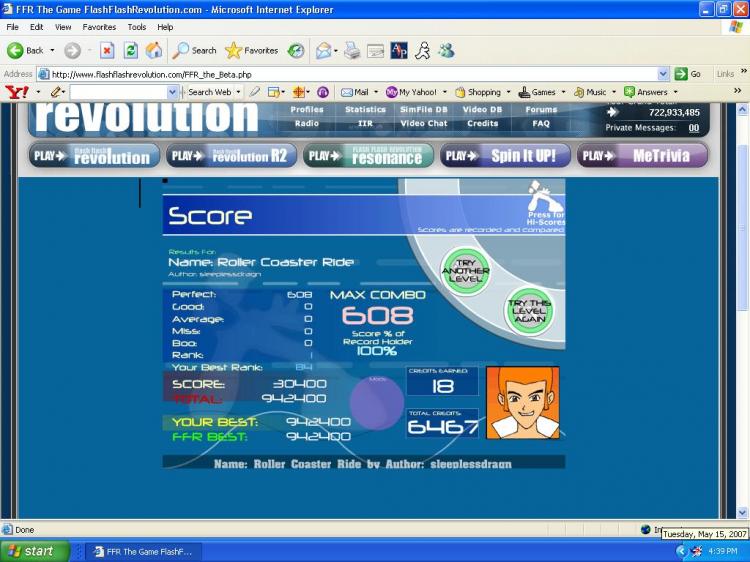Open the Forums site link
The width and height of the screenshot is (750, 562).
pos(541,110)
